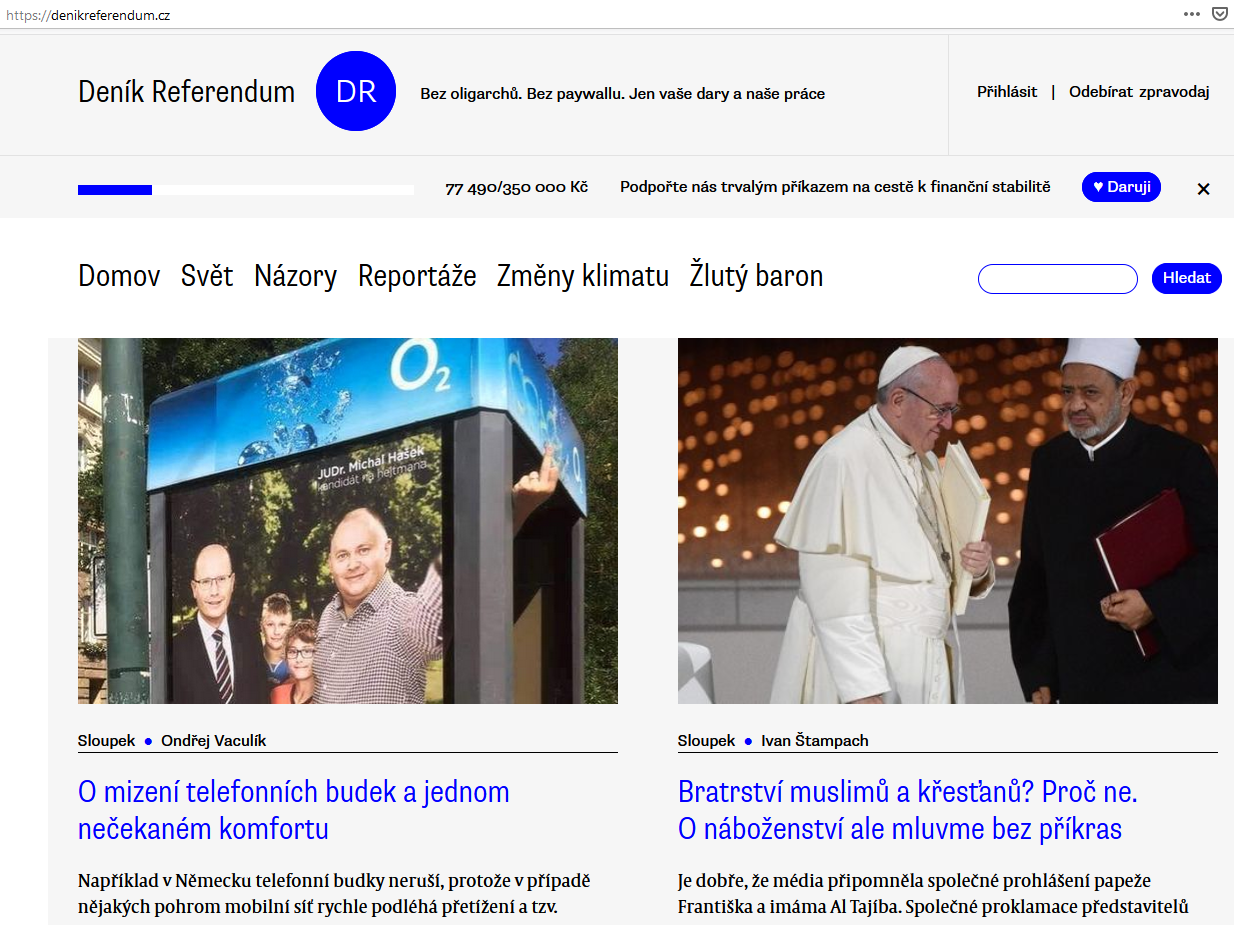Click the excerpt starting Například v Německu

click(334, 894)
